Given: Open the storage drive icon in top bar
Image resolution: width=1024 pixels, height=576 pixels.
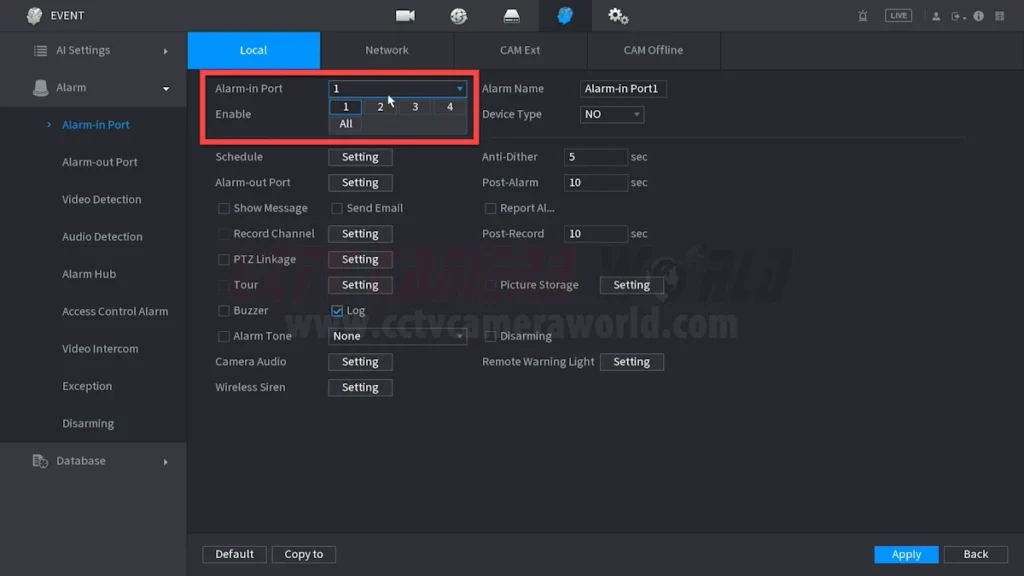Looking at the screenshot, I should coord(512,16).
